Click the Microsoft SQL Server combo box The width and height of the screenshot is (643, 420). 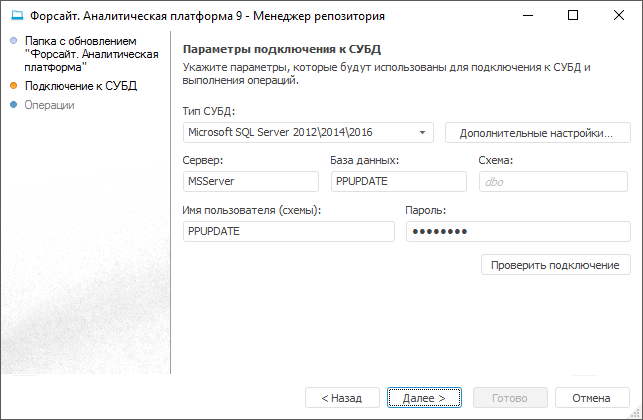[x=300, y=132]
